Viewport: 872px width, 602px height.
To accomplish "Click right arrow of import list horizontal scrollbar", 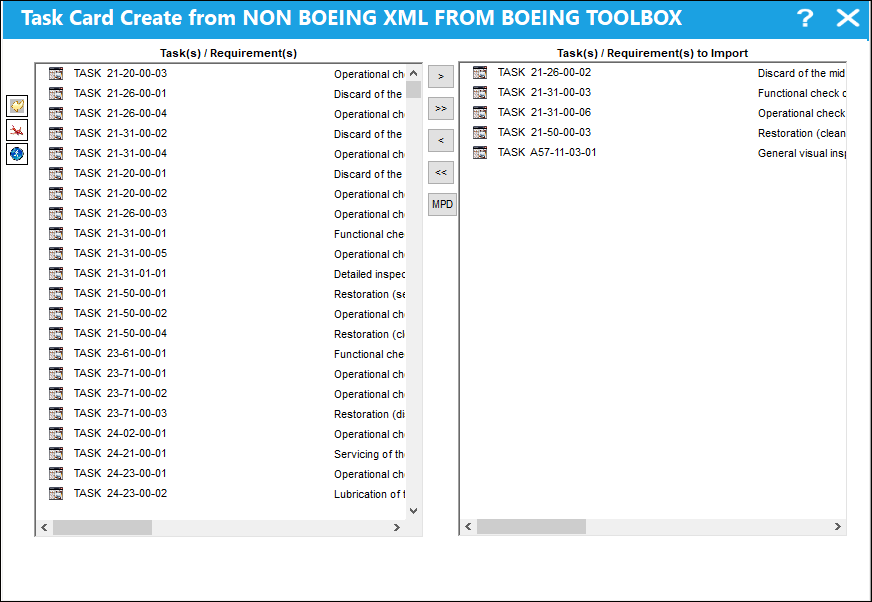I will click(838, 526).
